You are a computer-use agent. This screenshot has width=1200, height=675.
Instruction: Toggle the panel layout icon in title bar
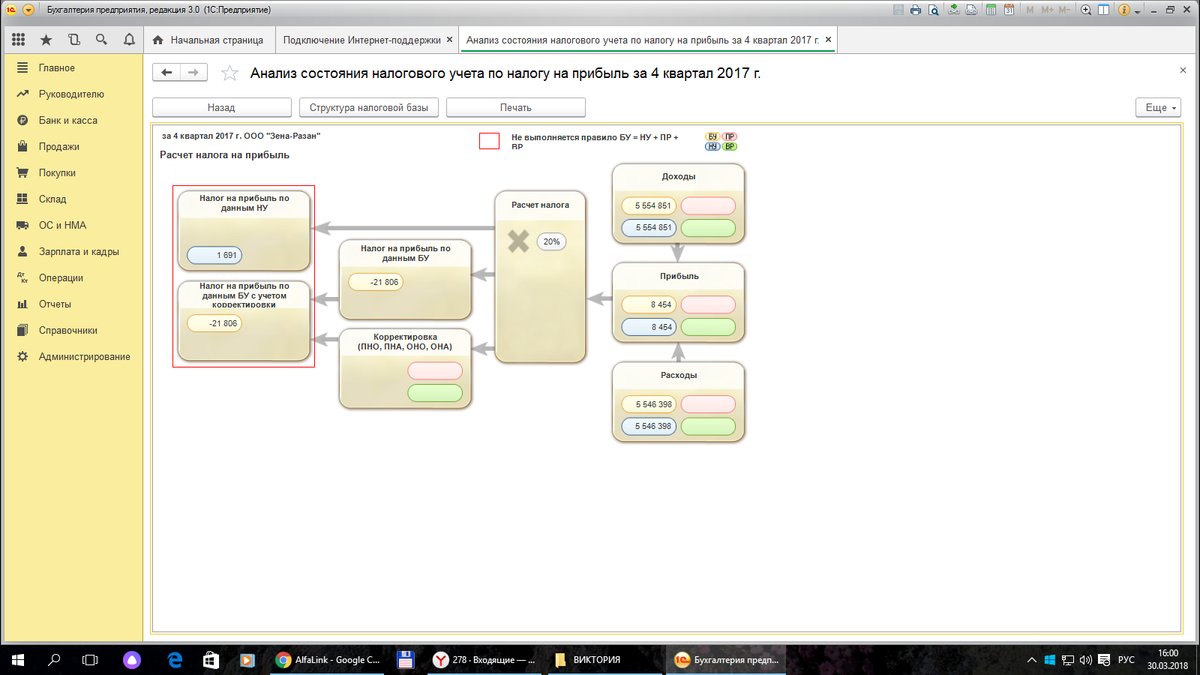click(1105, 9)
